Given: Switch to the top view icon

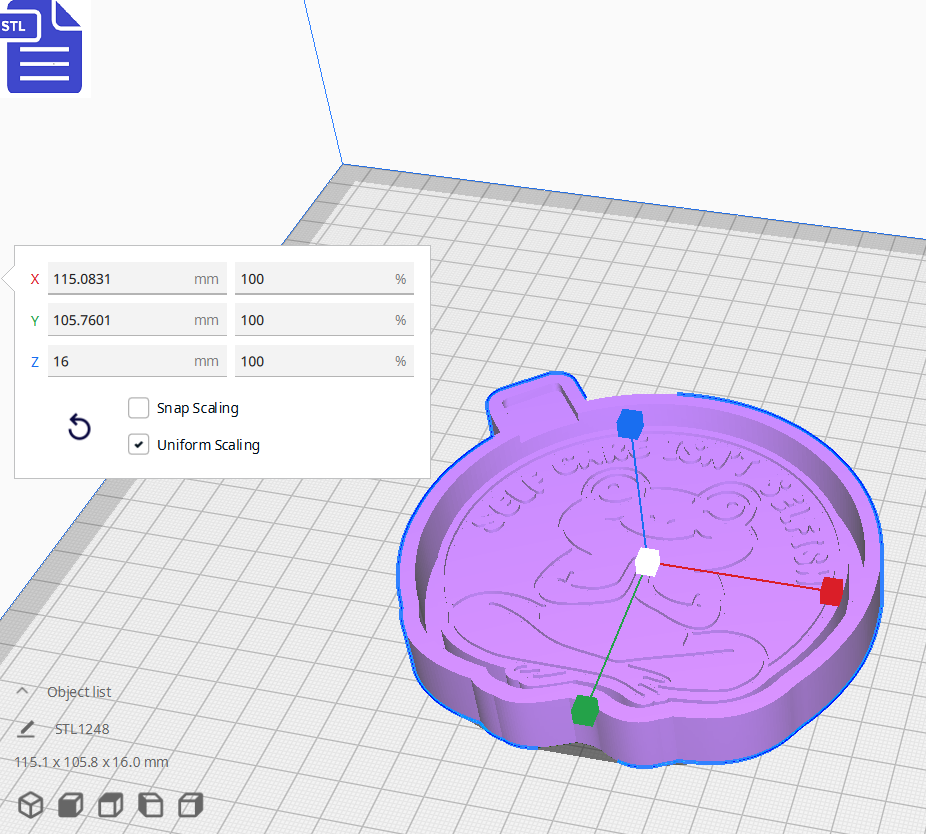Looking at the screenshot, I should tap(109, 805).
